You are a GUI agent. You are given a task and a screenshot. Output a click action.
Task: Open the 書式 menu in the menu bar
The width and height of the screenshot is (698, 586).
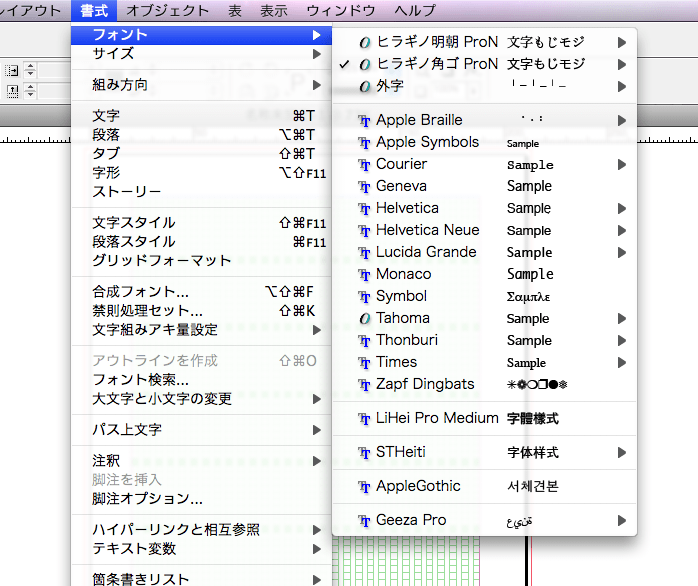[x=94, y=10]
